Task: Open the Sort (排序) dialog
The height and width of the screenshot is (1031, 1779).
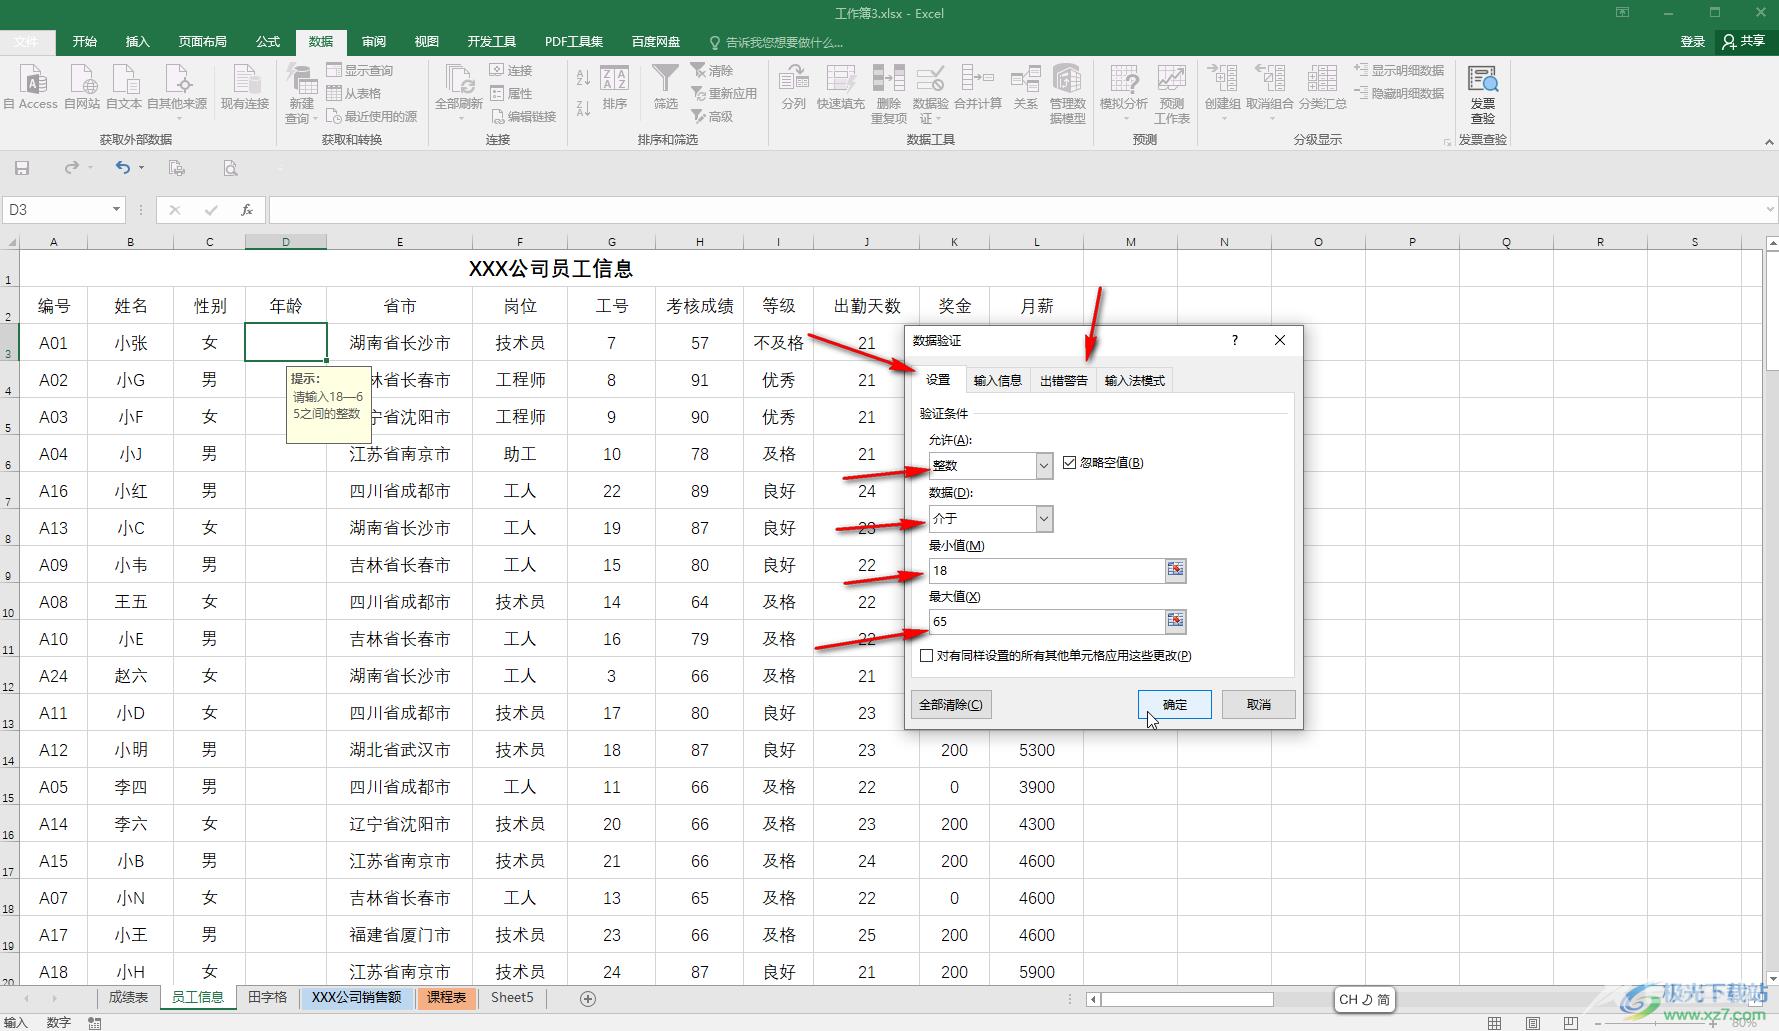Action: [615, 86]
